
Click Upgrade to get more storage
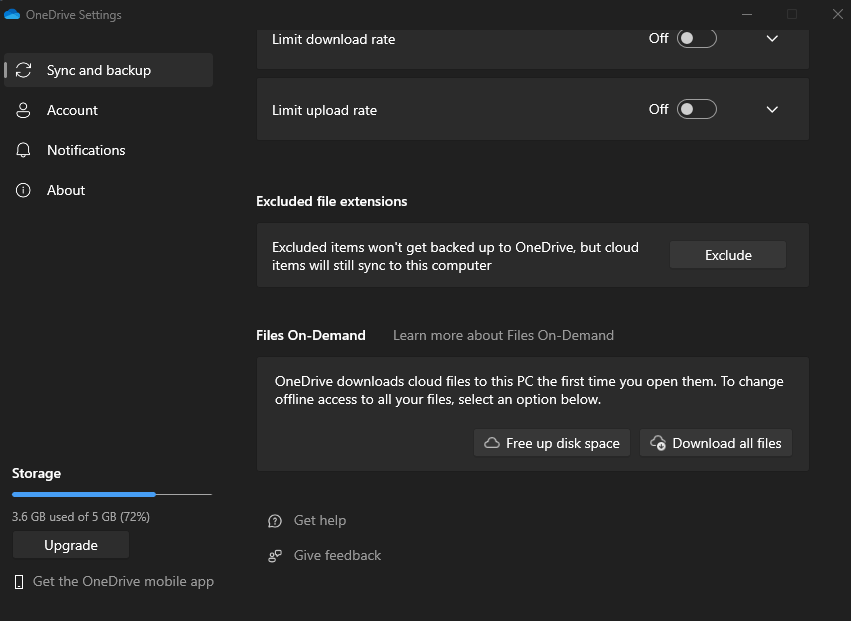71,545
